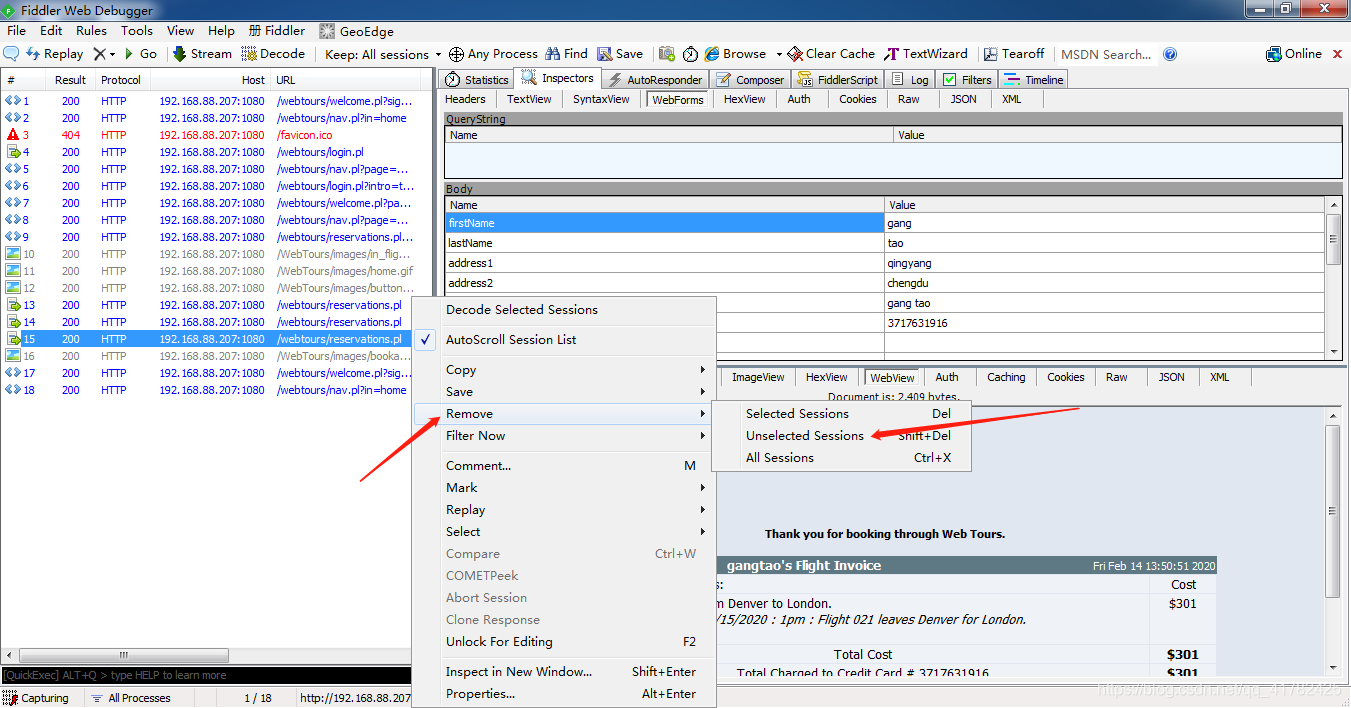Switch to the Timeline tab

[x=1033, y=79]
